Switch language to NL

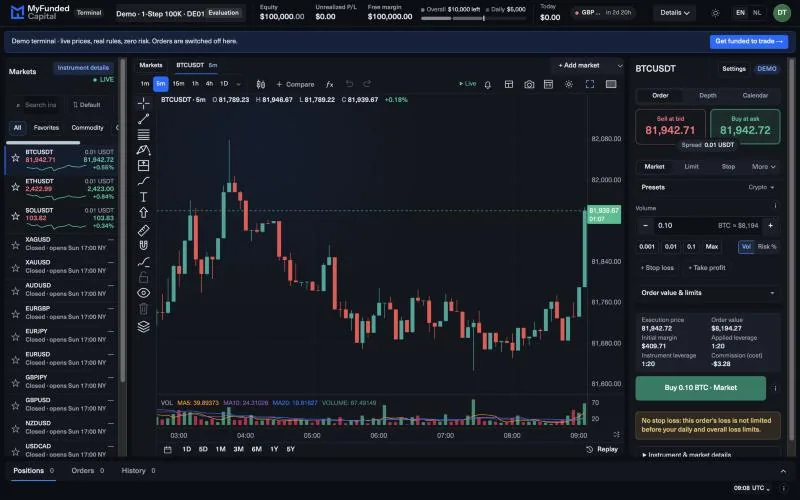tap(757, 13)
